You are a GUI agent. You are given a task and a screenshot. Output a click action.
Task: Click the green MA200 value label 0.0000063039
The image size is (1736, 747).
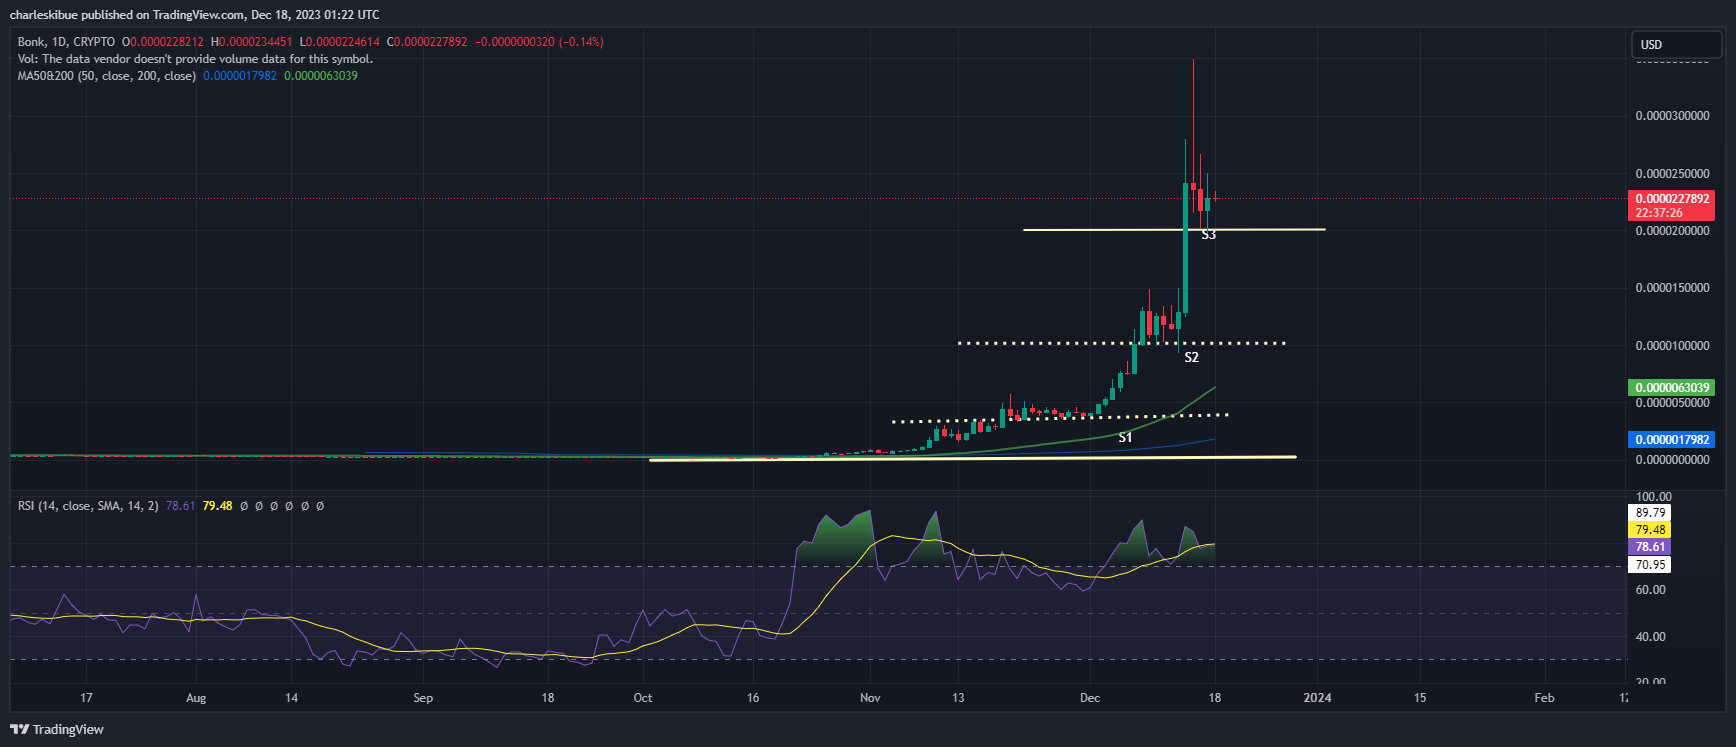1672,388
